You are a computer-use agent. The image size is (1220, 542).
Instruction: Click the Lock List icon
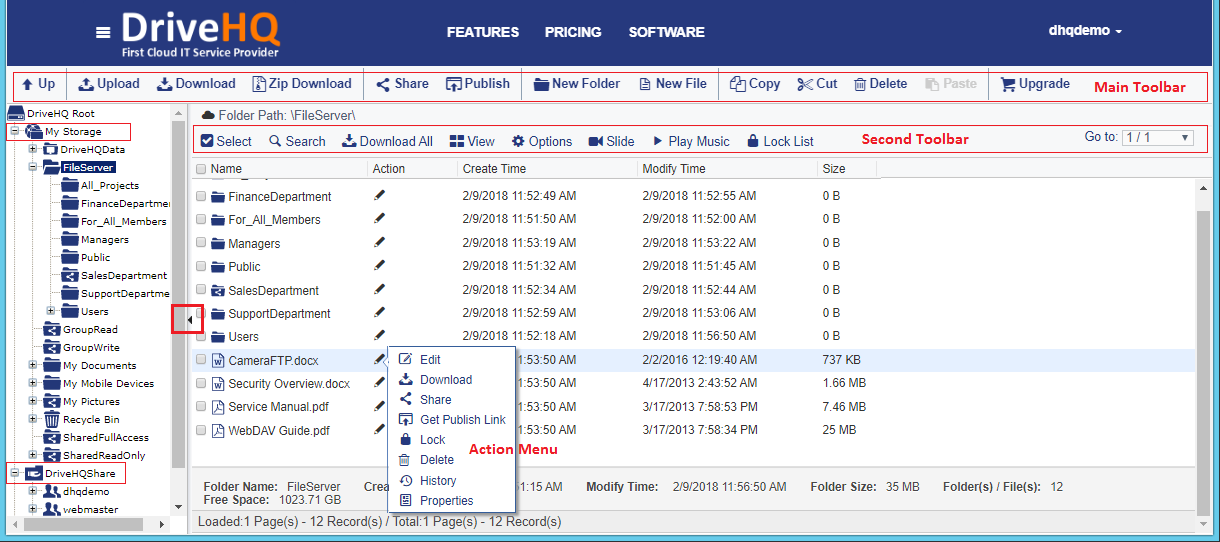point(753,141)
